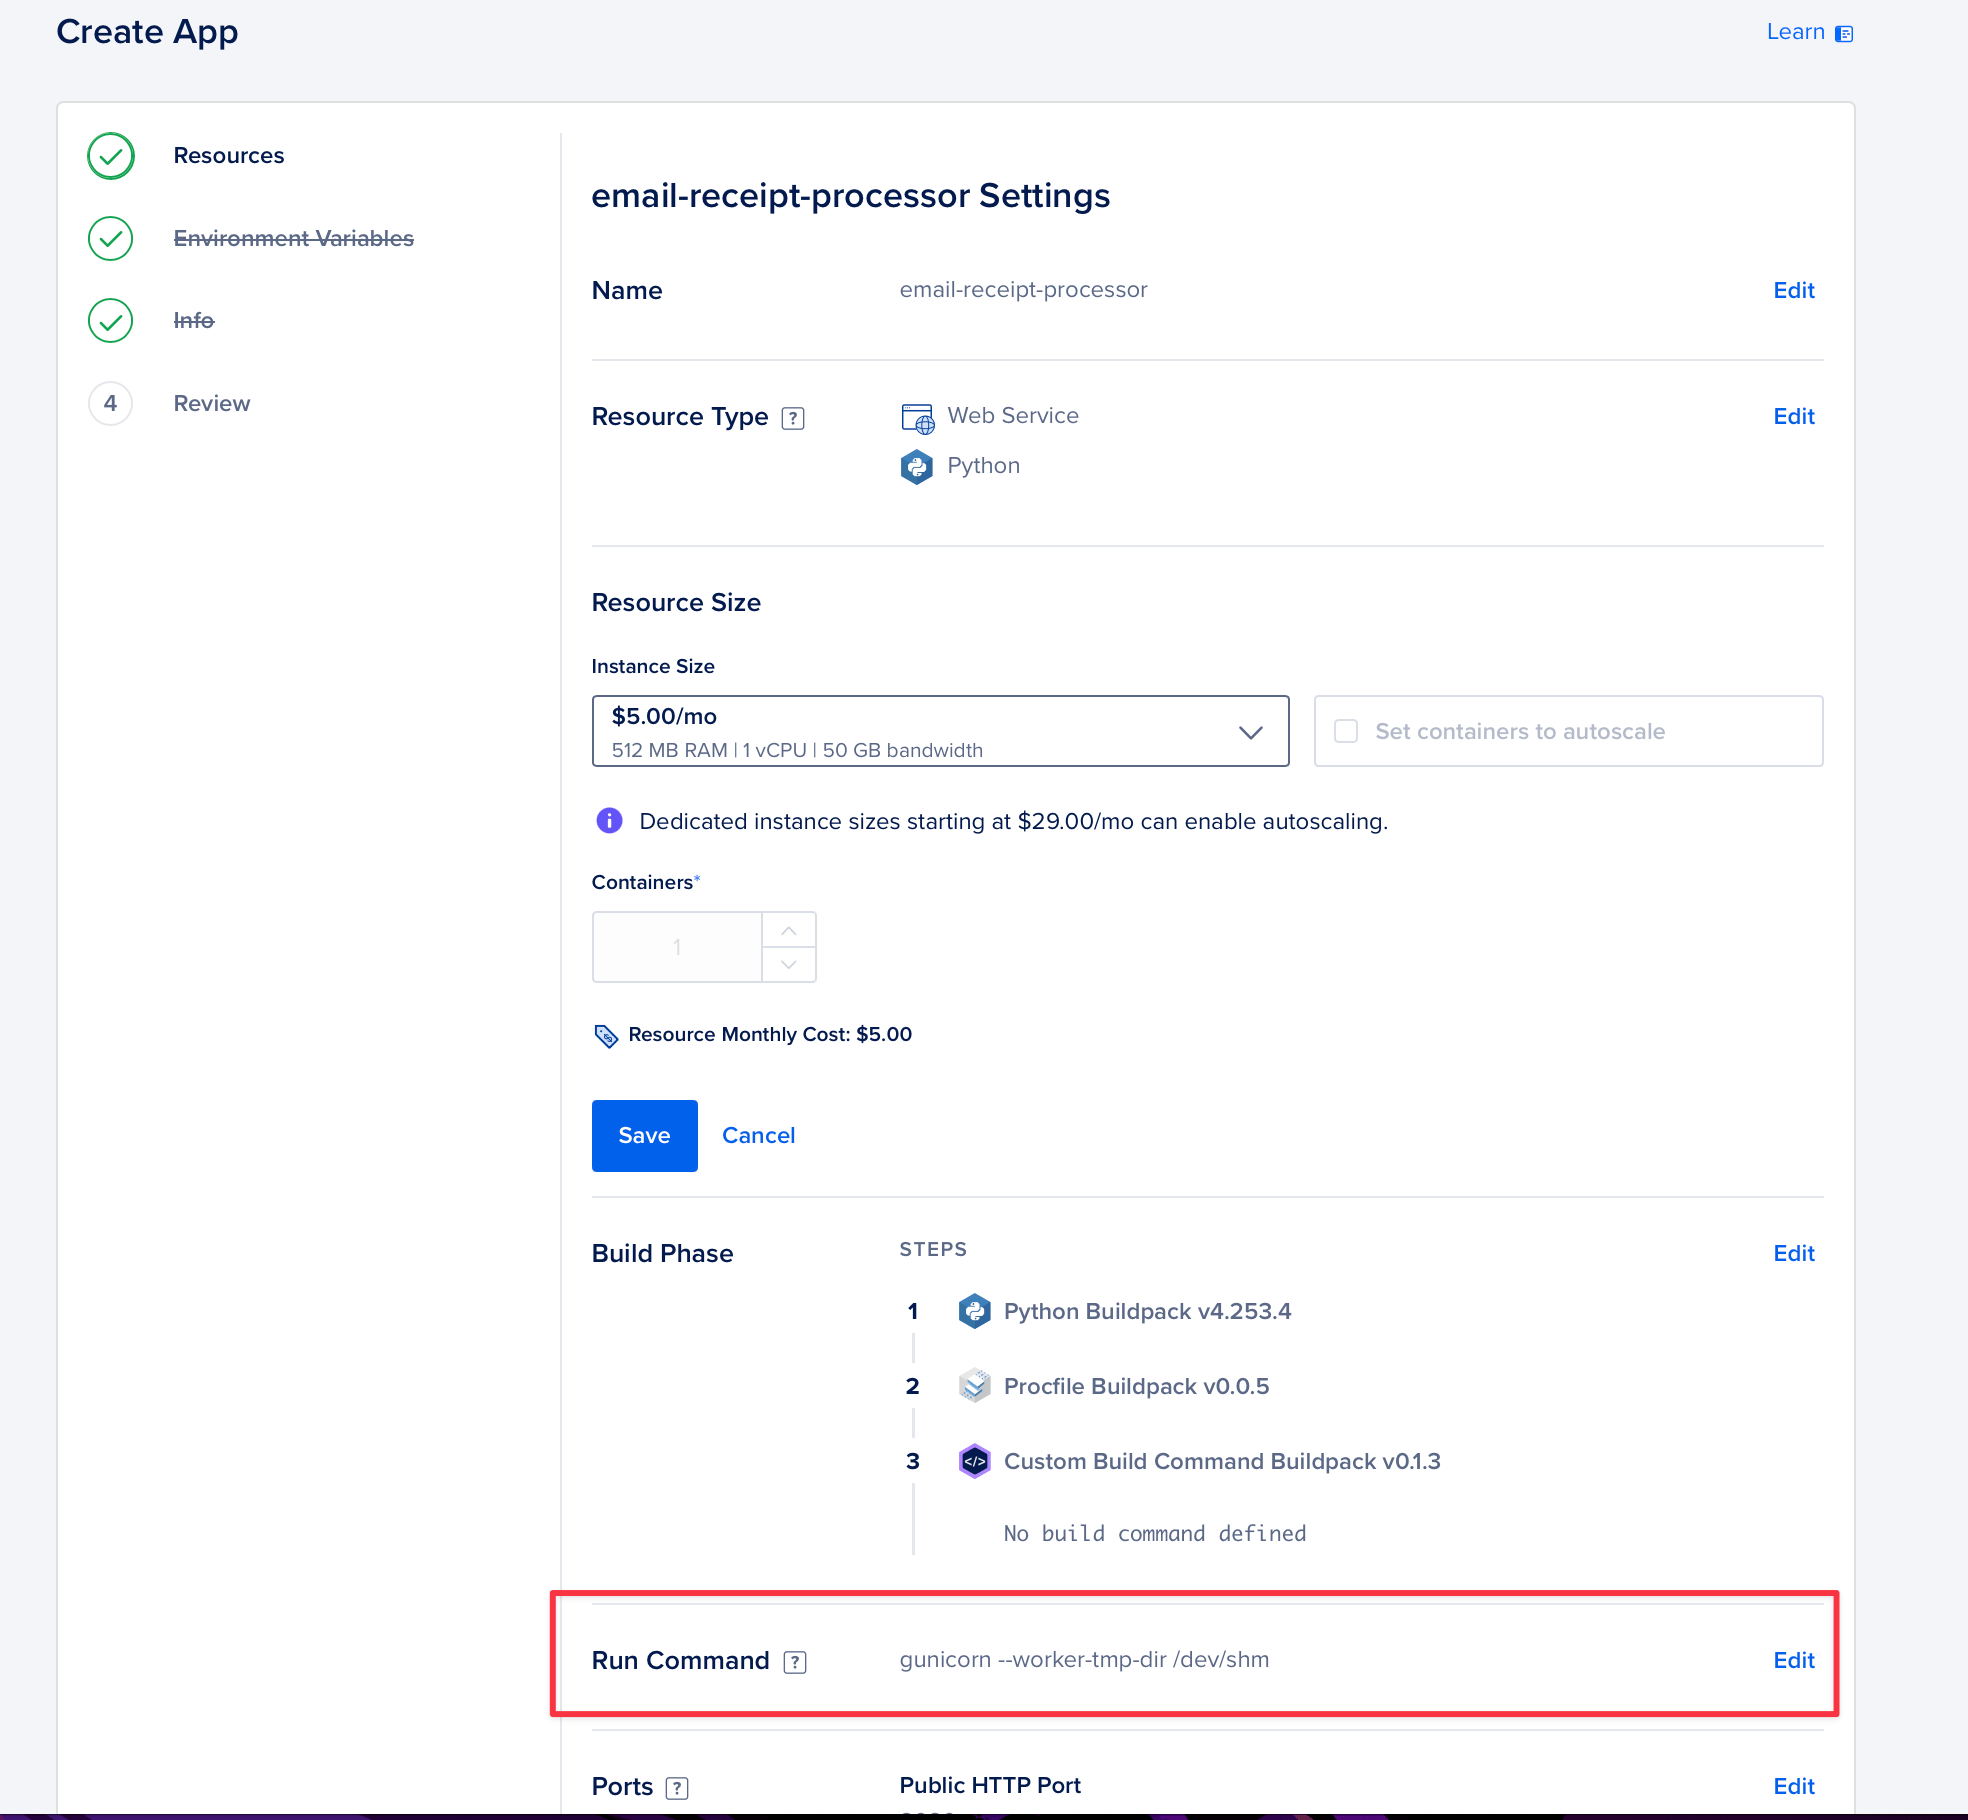Screen dimensions: 1968x1820
Task: Click the Web Service label
Action: (1013, 416)
